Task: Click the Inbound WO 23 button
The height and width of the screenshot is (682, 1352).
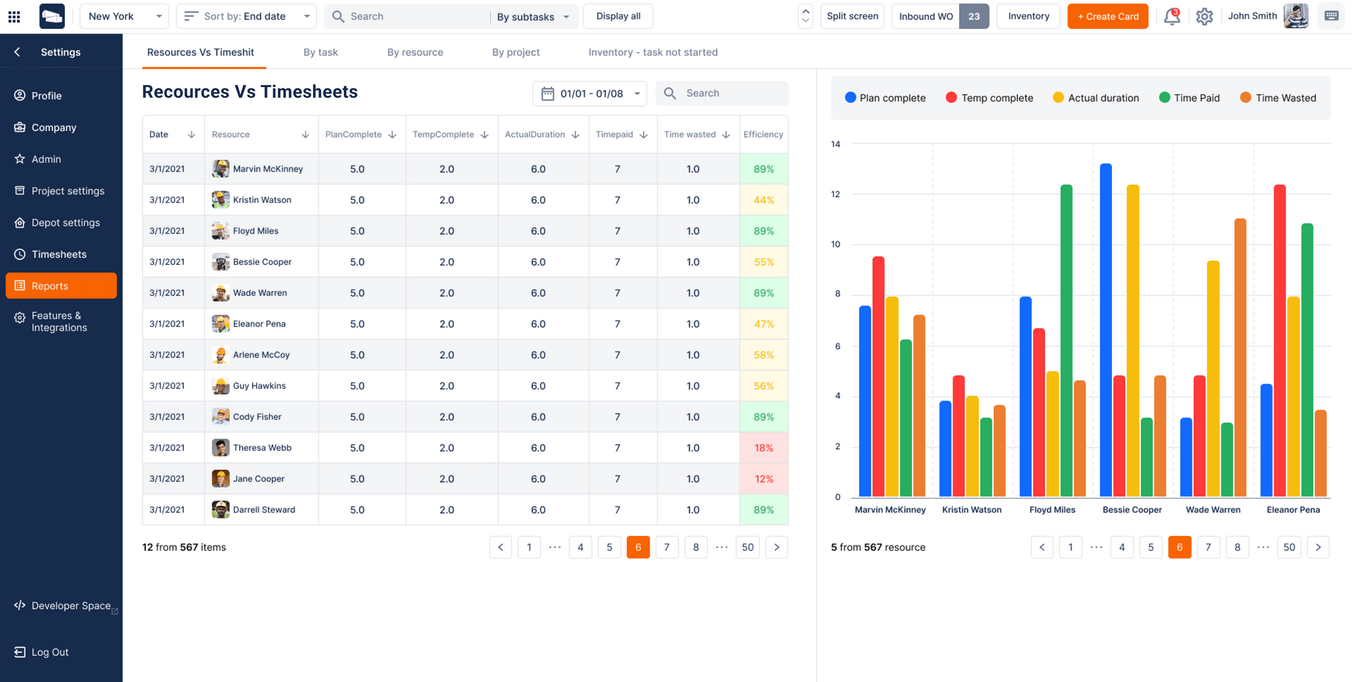Action: (940, 16)
